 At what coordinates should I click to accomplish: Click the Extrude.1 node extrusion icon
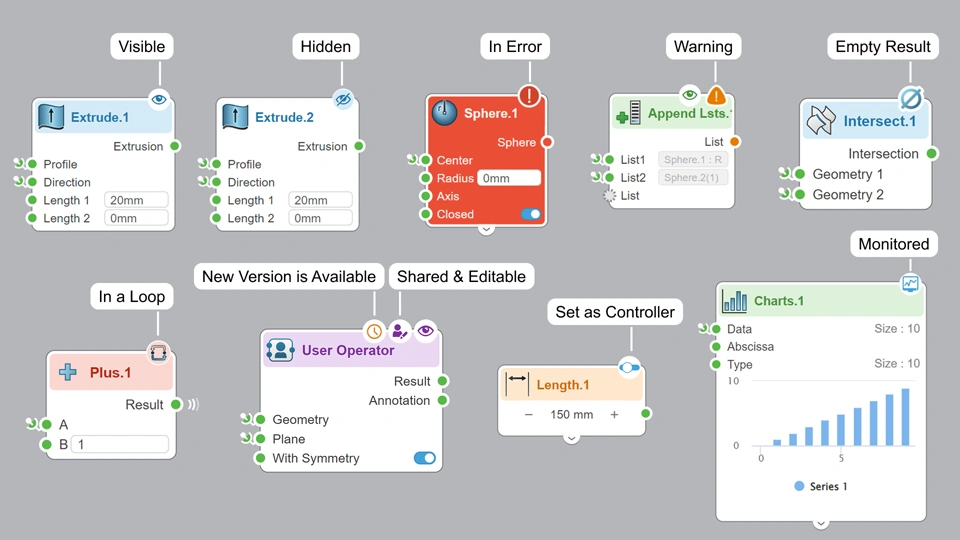[x=51, y=116]
